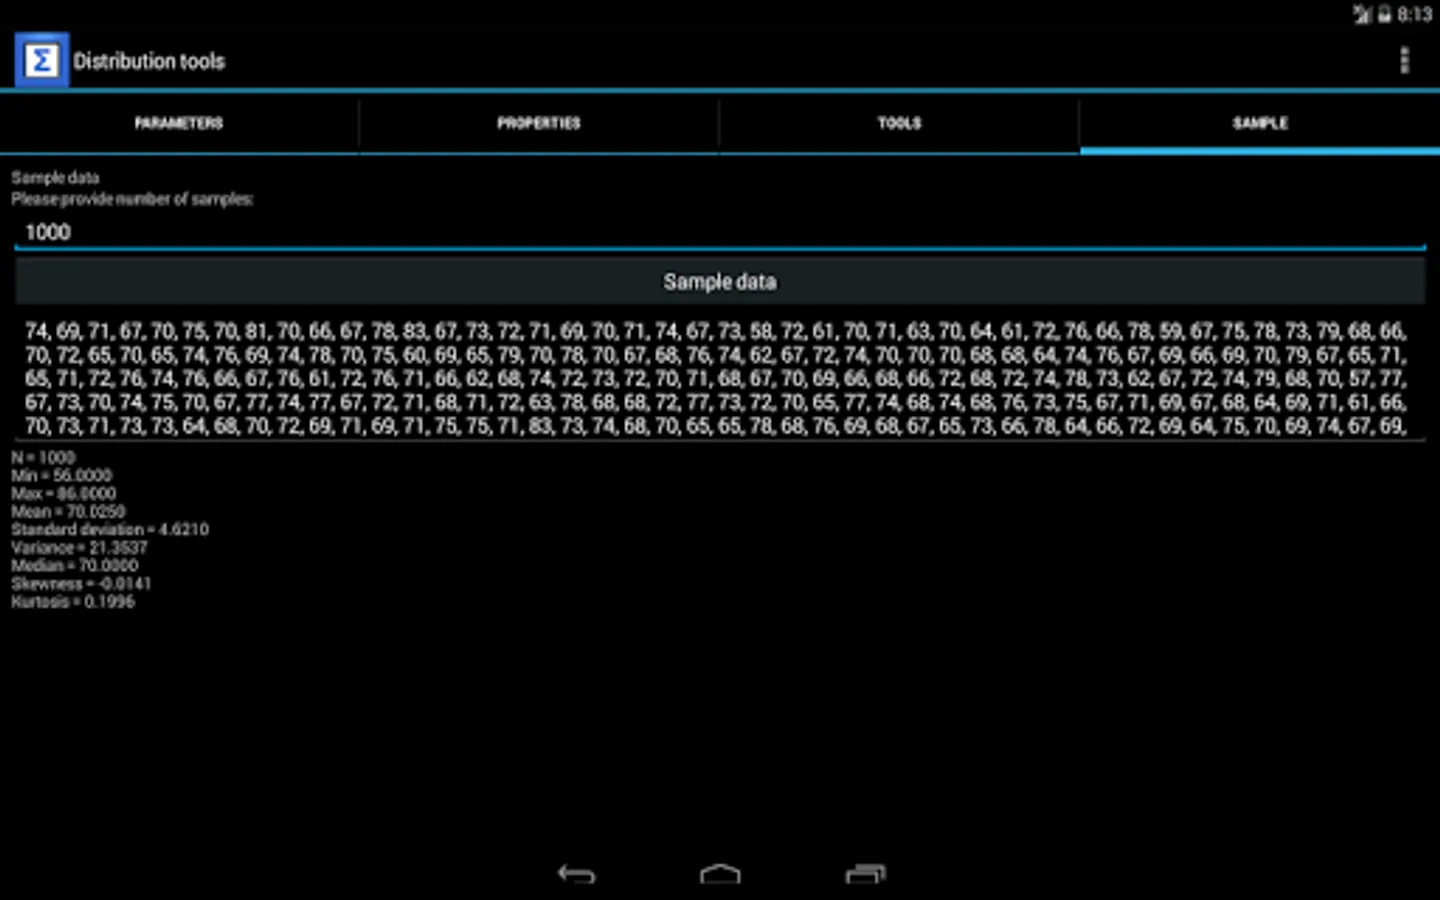Select the 'Variance = 21.3537' line
Image resolution: width=1440 pixels, height=900 pixels.
coord(80,547)
